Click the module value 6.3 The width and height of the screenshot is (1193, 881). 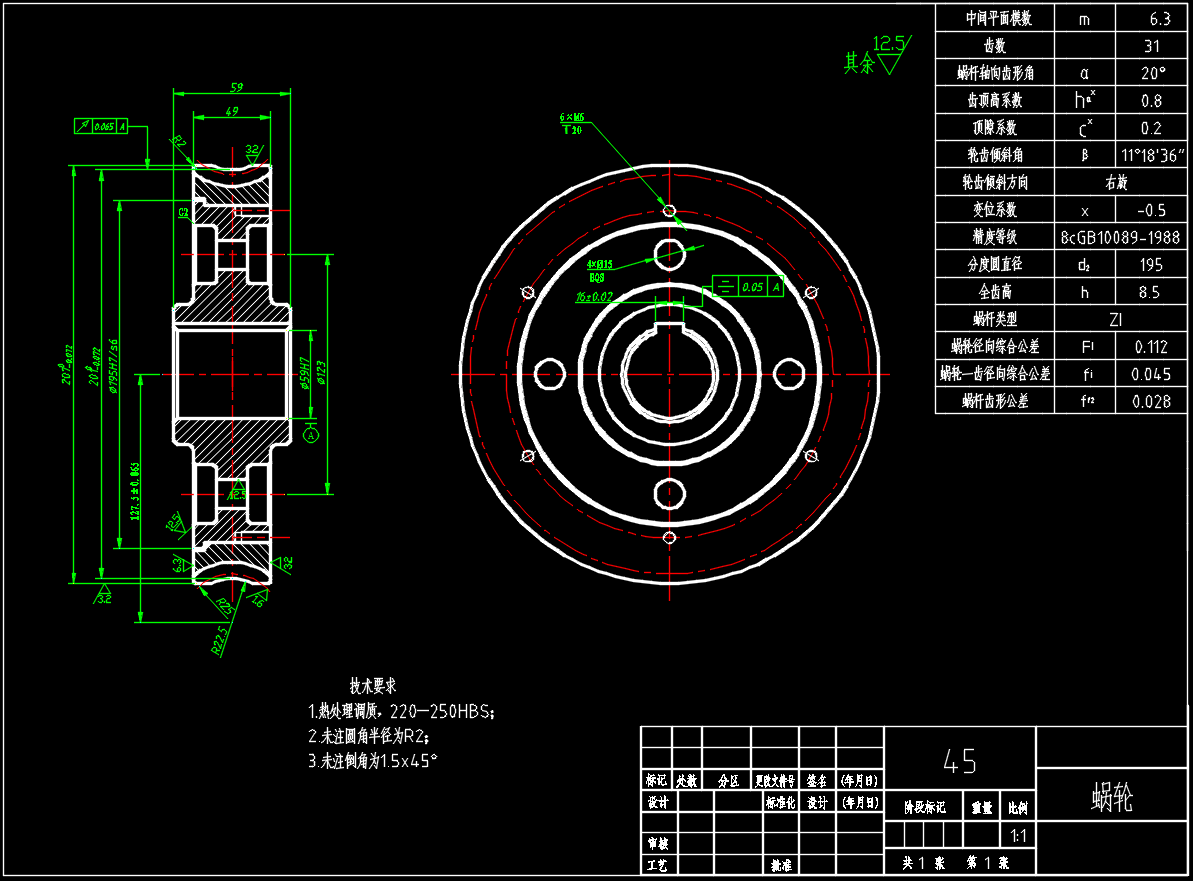click(x=1160, y=19)
